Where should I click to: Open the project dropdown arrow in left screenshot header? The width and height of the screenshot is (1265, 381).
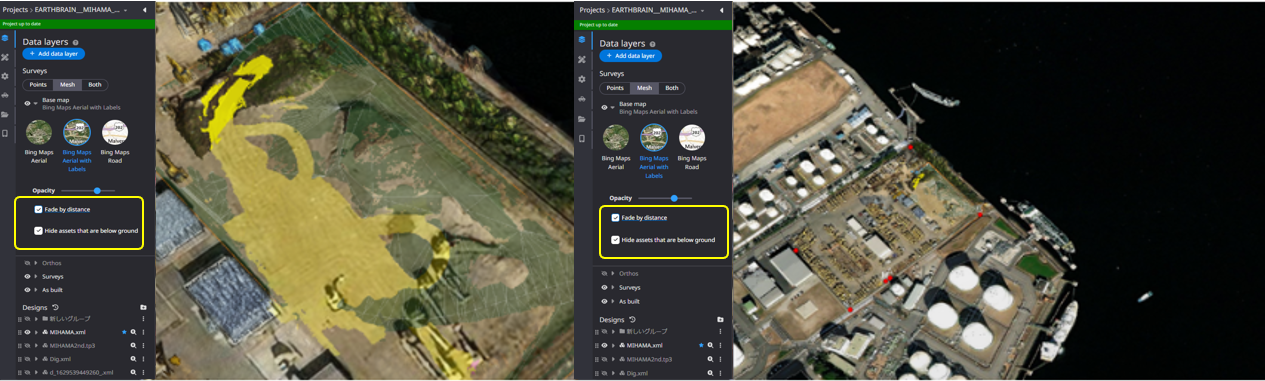(124, 10)
